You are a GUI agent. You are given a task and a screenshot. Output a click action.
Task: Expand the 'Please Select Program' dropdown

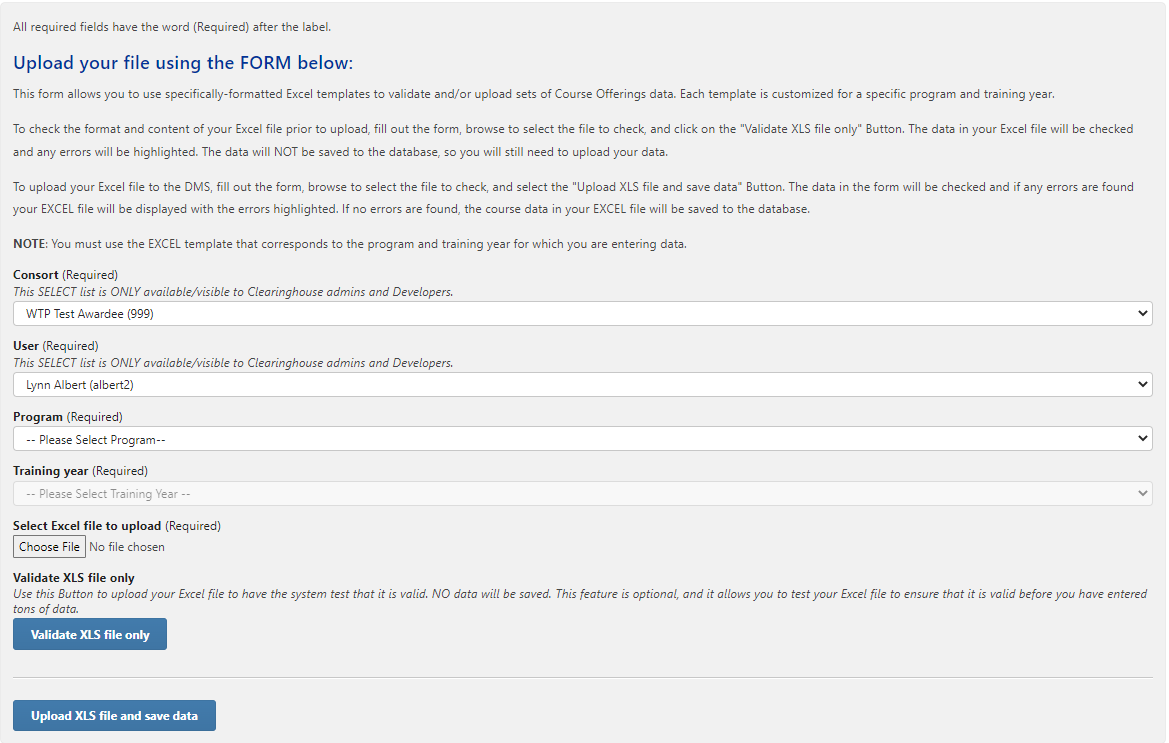pyautogui.click(x=580, y=439)
